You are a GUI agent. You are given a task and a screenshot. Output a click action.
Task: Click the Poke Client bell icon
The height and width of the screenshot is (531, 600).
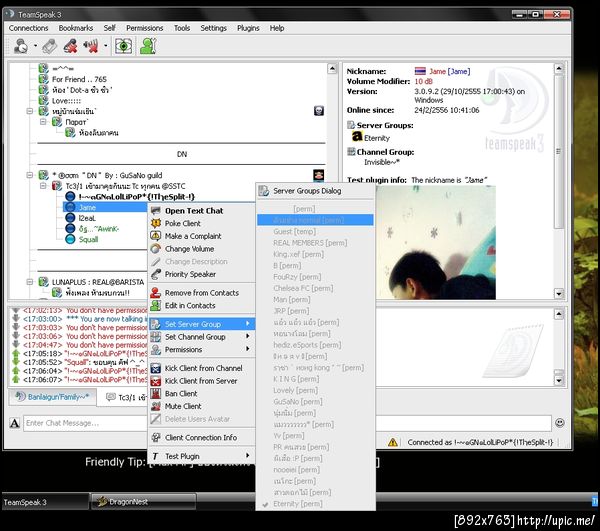156,223
